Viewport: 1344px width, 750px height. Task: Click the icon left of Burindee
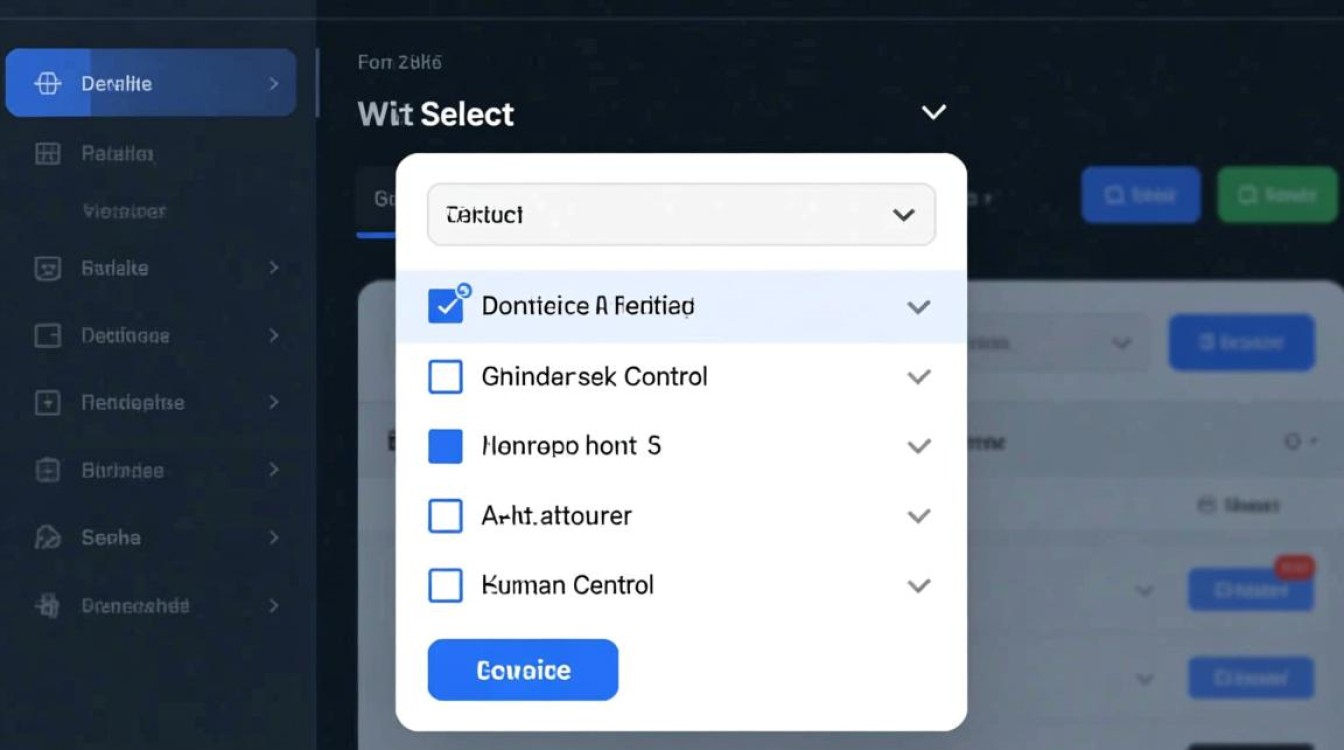(48, 470)
